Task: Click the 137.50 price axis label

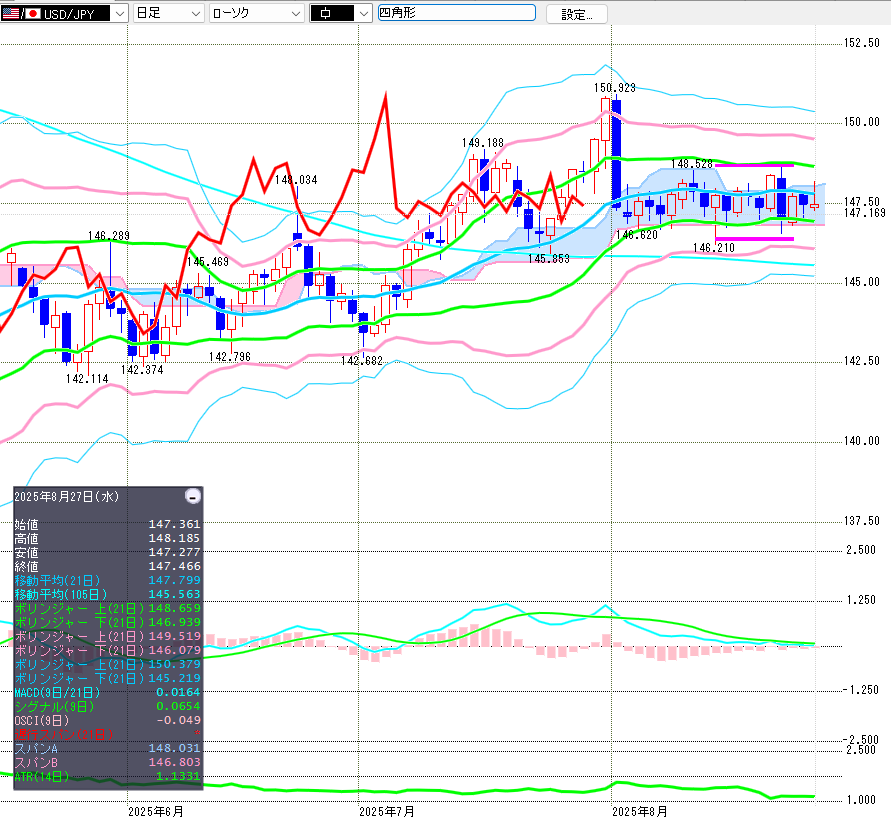Action: [861, 521]
